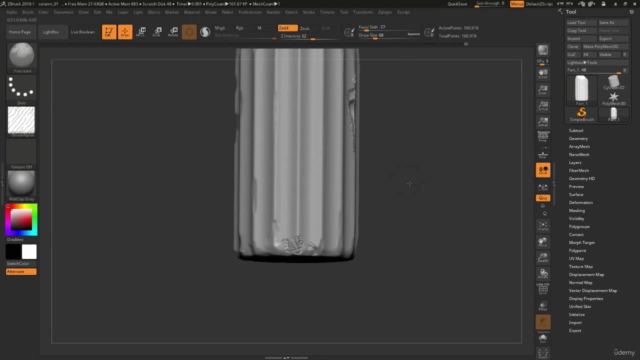The height and width of the screenshot is (360, 640).
Task: Click the AAHalf view icon
Action: tap(543, 122)
